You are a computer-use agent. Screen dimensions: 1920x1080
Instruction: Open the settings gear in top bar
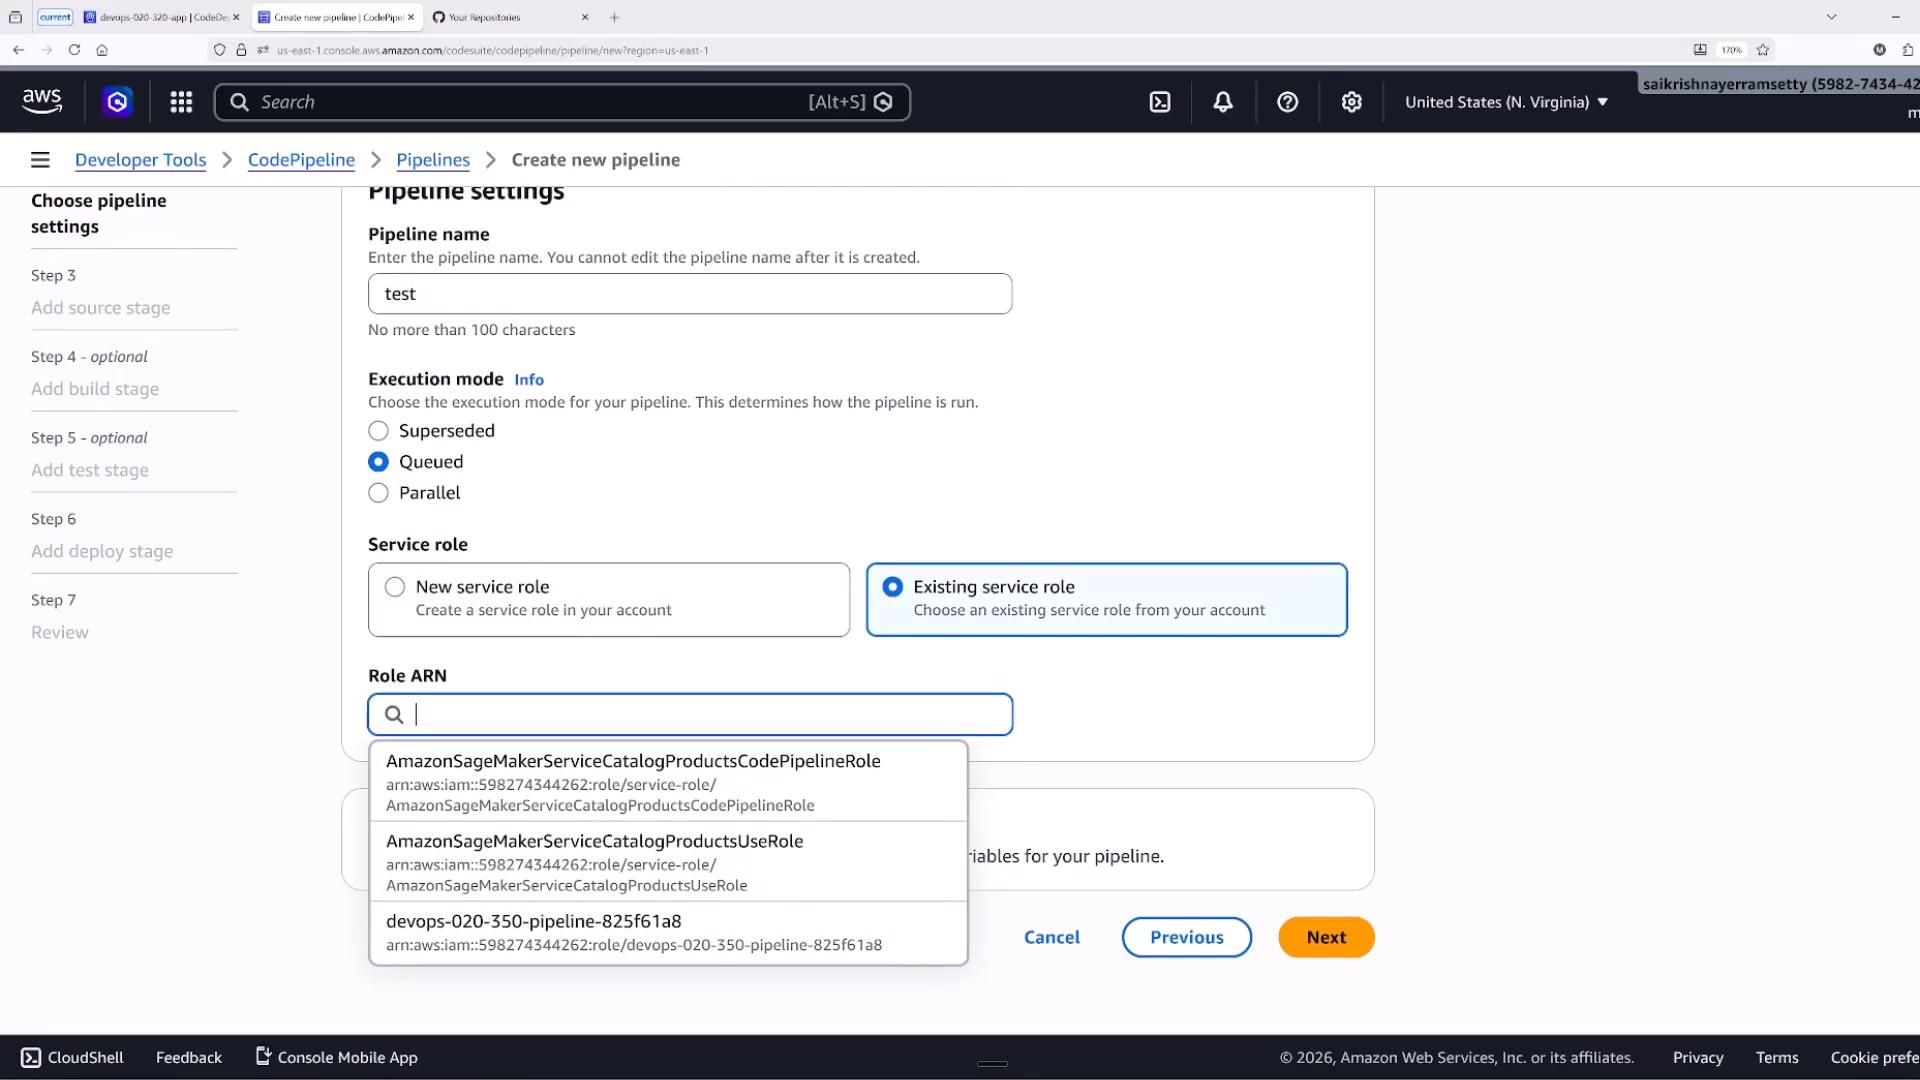[1352, 102]
